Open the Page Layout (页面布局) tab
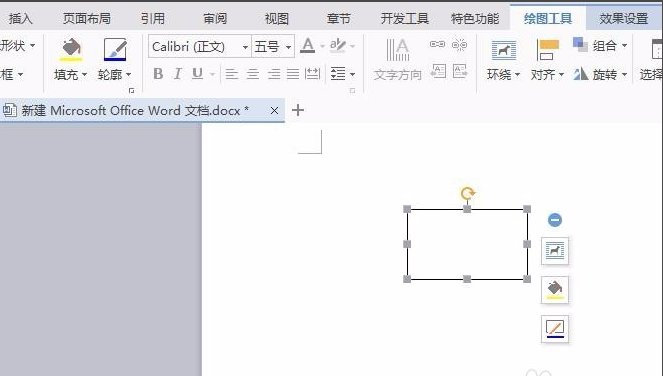663x376 pixels. pos(87,19)
